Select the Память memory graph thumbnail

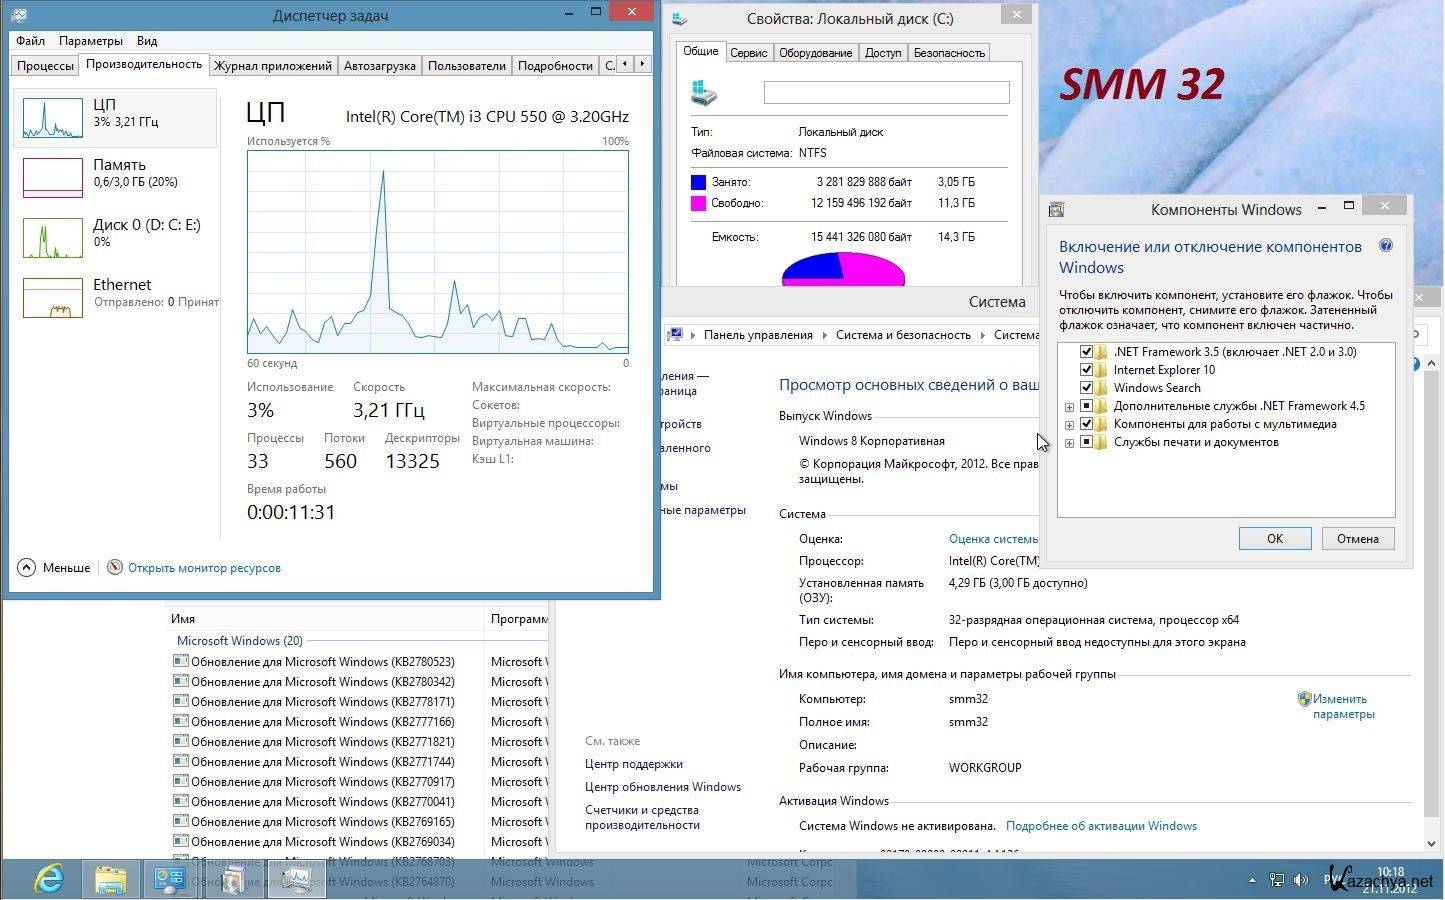(53, 178)
